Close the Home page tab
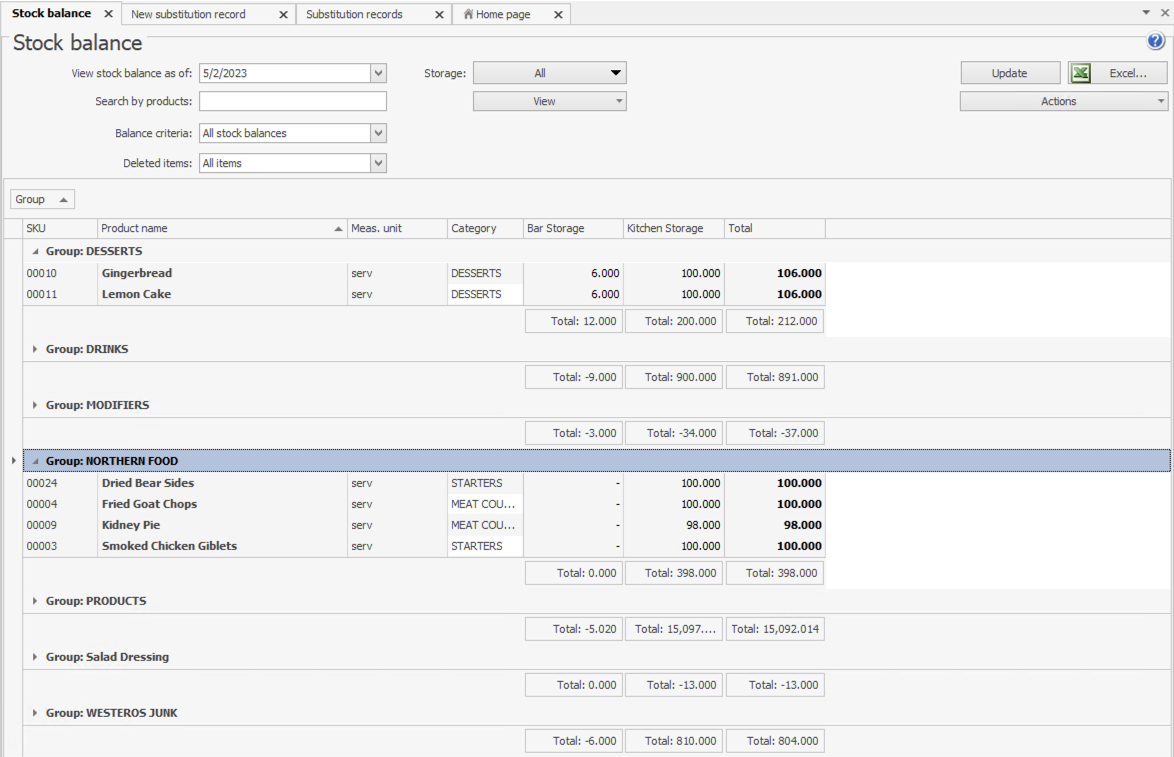 click(x=558, y=15)
